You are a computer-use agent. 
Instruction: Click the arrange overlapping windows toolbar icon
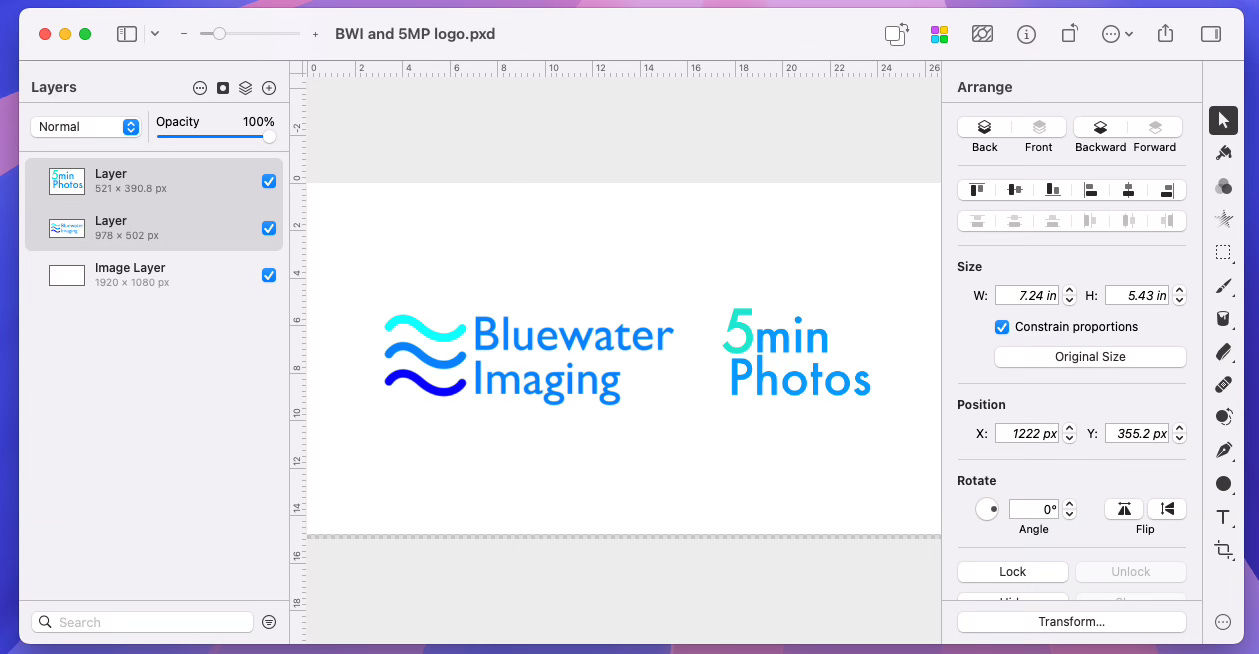[896, 34]
